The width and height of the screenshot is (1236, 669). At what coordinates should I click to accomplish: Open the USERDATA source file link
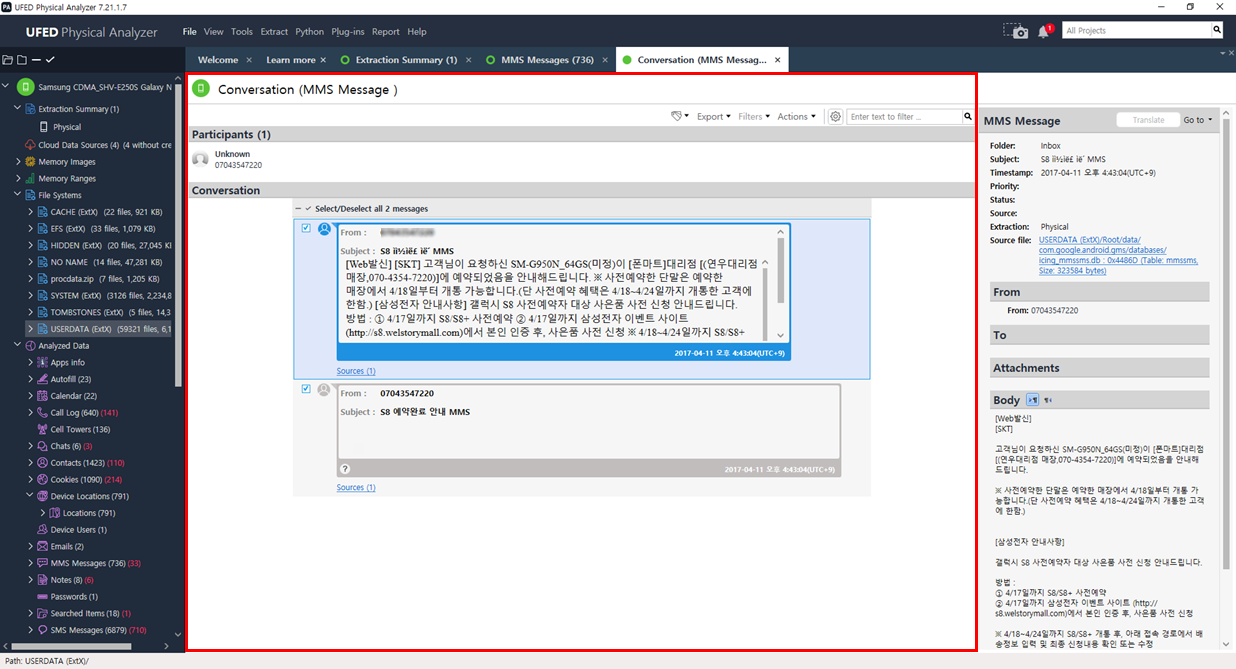pyautogui.click(x=1118, y=255)
